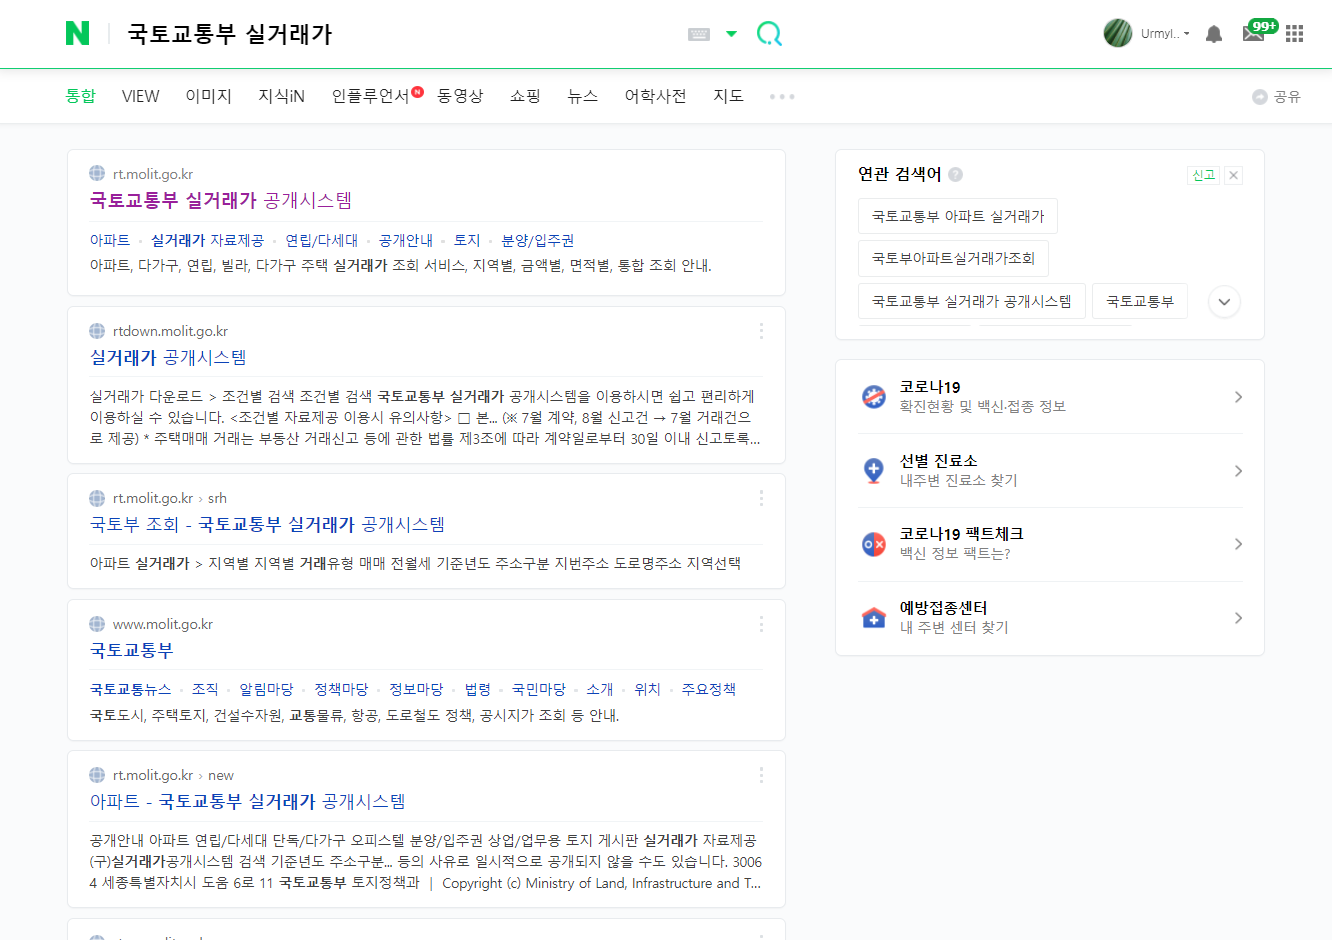Open the 지도 tab
Image resolution: width=1332 pixels, height=940 pixels.
point(728,96)
